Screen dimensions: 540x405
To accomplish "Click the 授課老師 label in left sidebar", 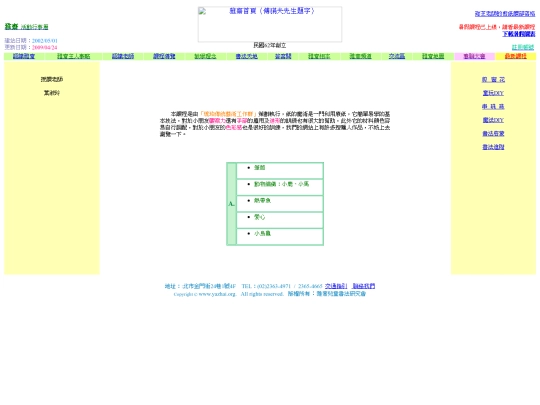I will pyautogui.click(x=52, y=79).
